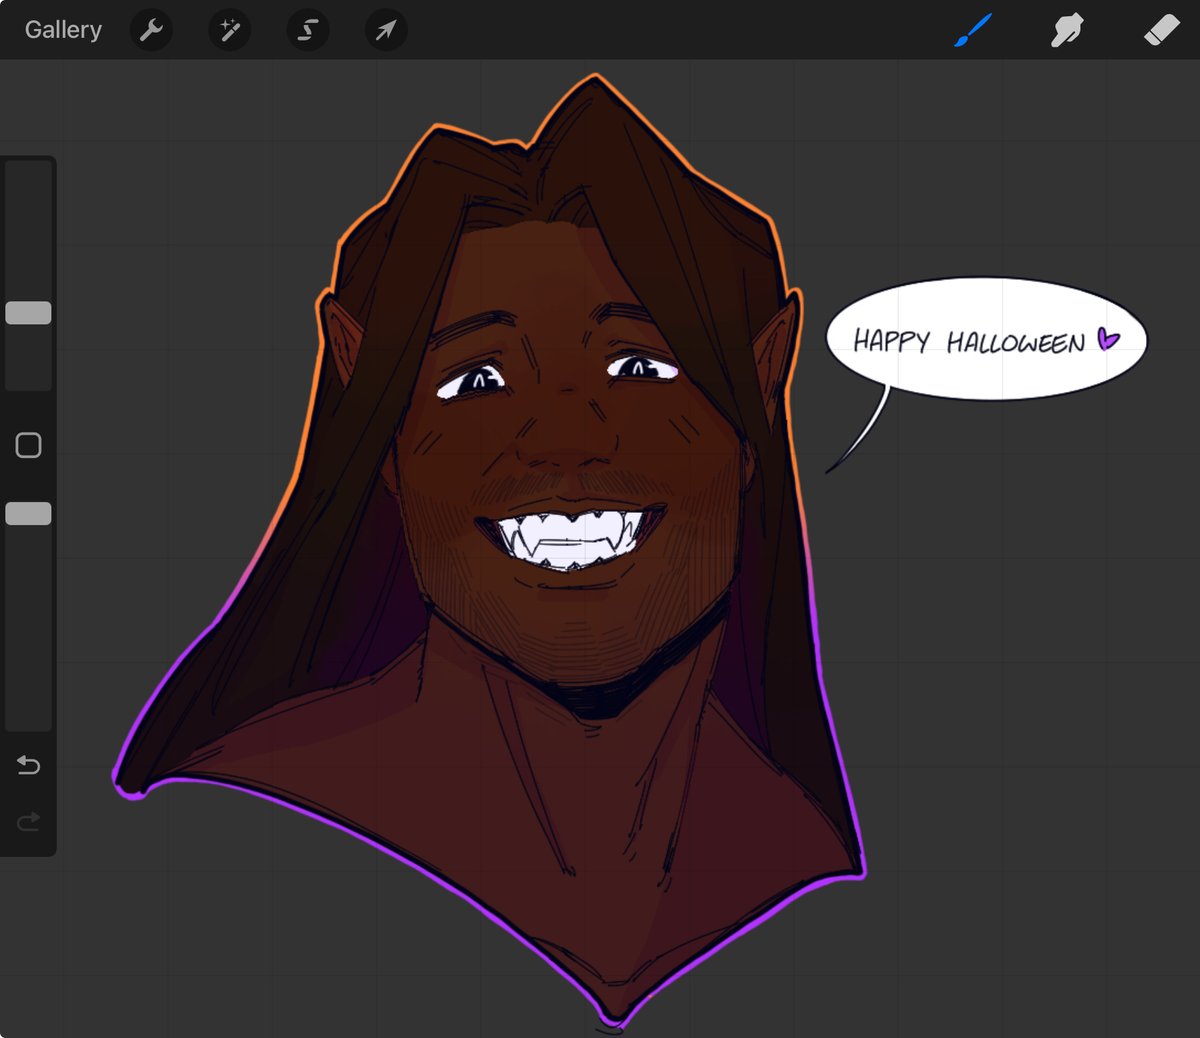Click the brush opacity slider handle
This screenshot has width=1200, height=1038.
click(28, 514)
